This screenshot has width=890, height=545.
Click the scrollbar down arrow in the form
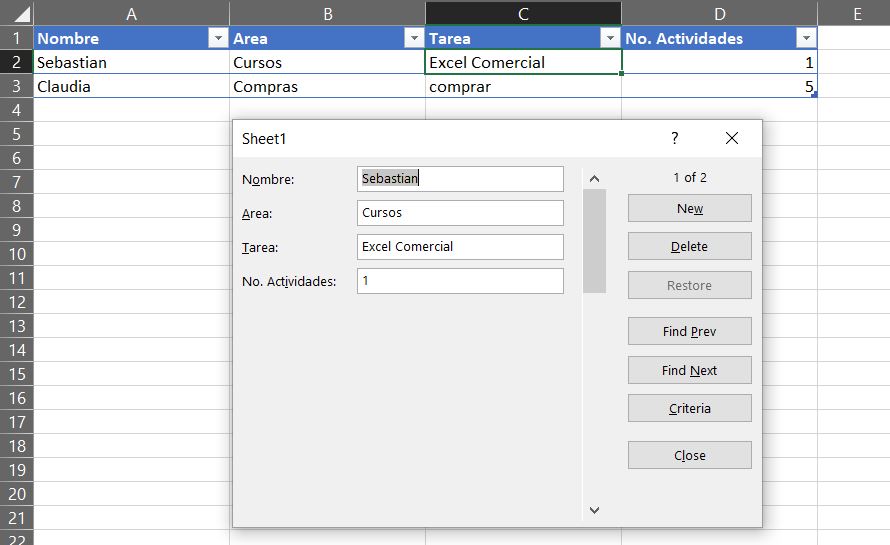(x=594, y=510)
